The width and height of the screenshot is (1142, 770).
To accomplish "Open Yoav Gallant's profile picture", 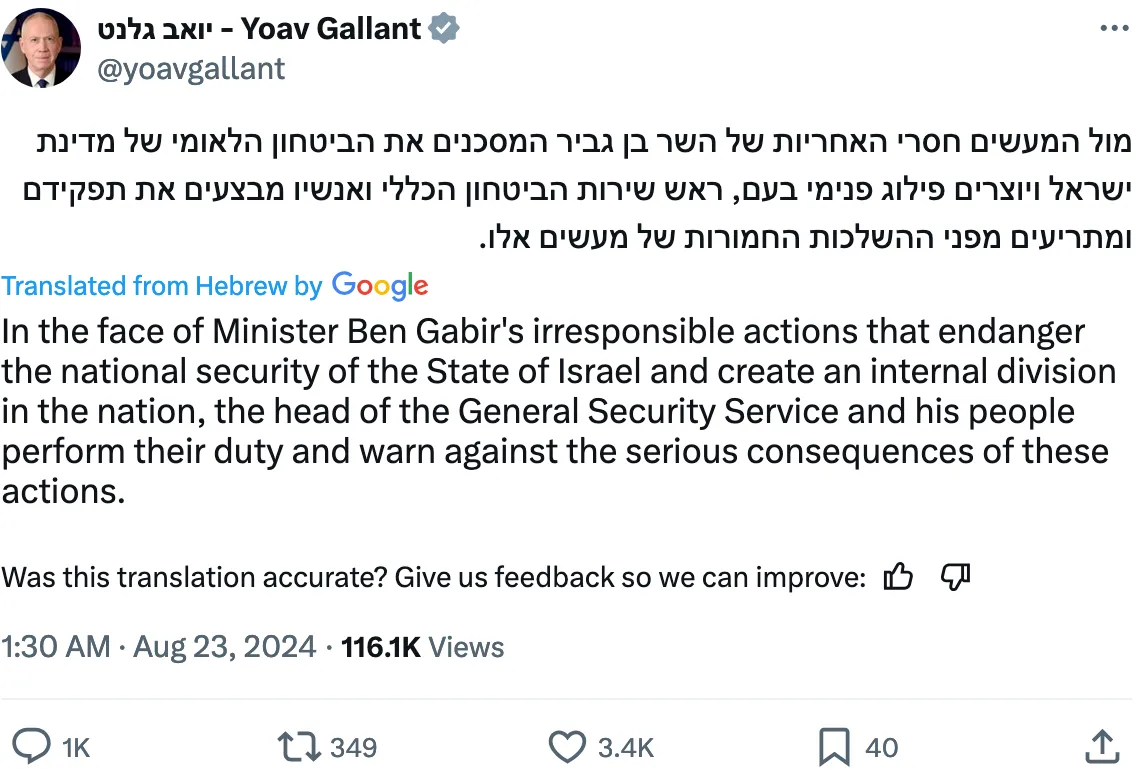I will pyautogui.click(x=42, y=48).
